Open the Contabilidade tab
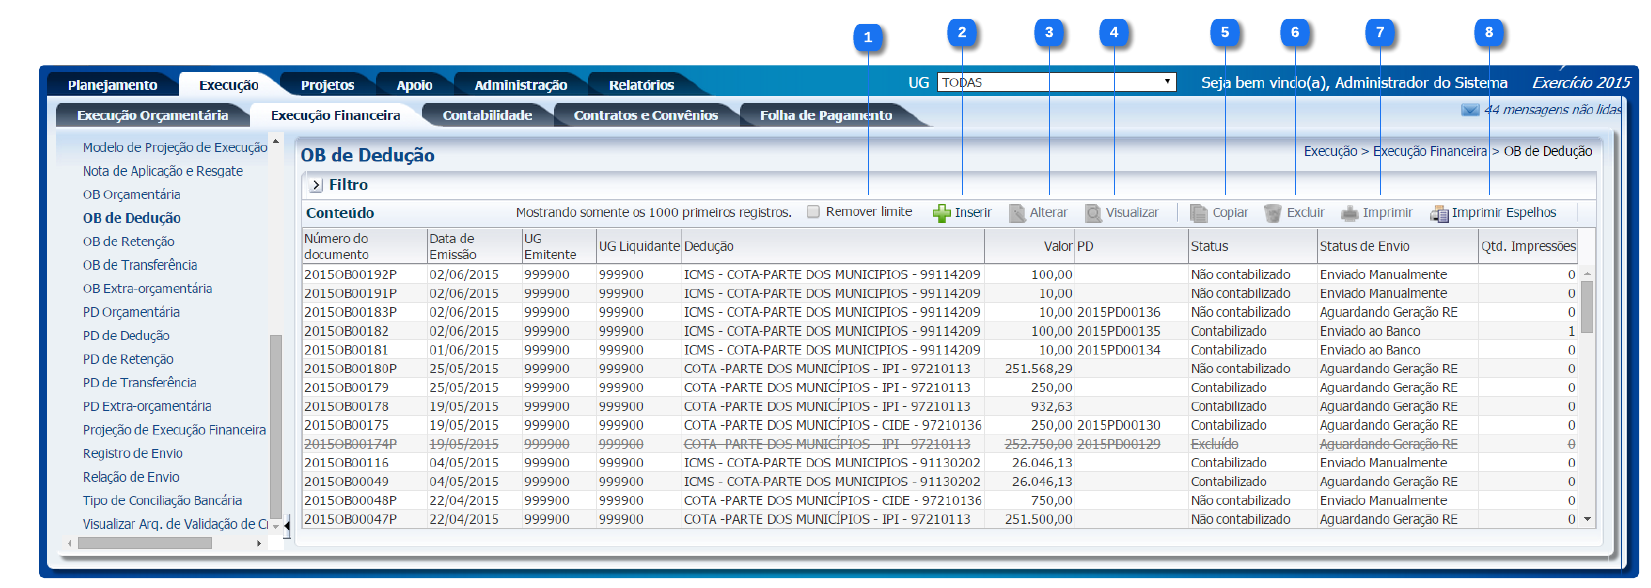This screenshot has width=1651, height=588. [x=487, y=115]
